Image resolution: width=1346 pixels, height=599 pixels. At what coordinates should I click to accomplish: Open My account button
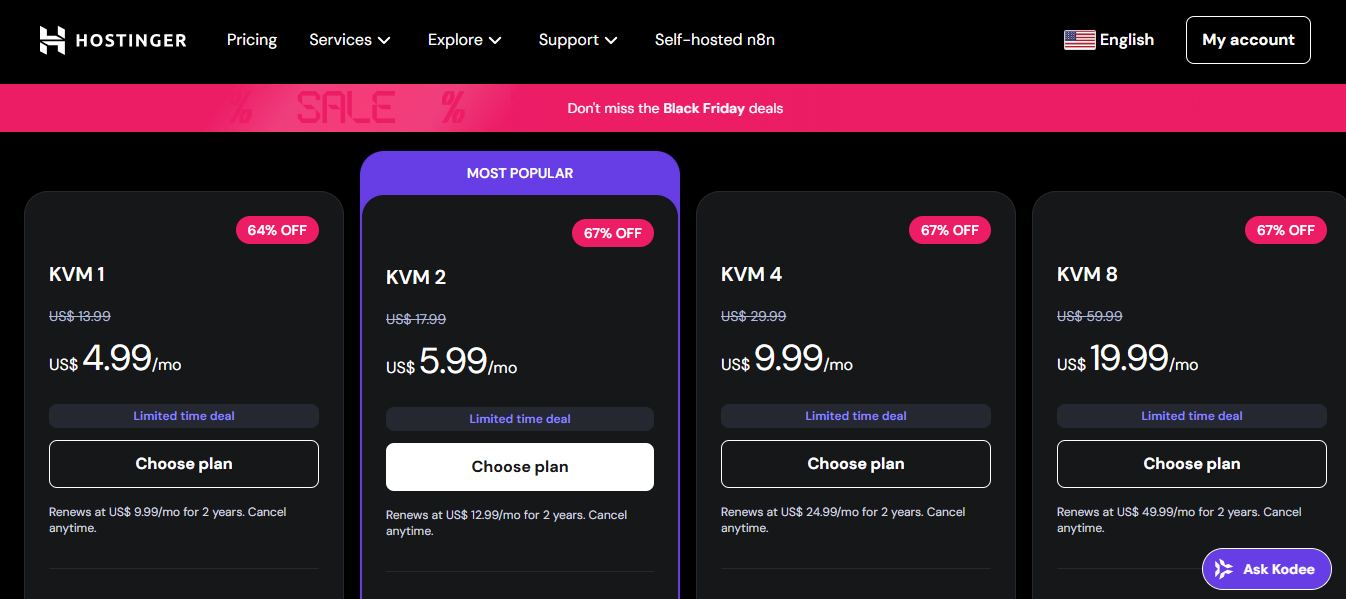point(1248,40)
